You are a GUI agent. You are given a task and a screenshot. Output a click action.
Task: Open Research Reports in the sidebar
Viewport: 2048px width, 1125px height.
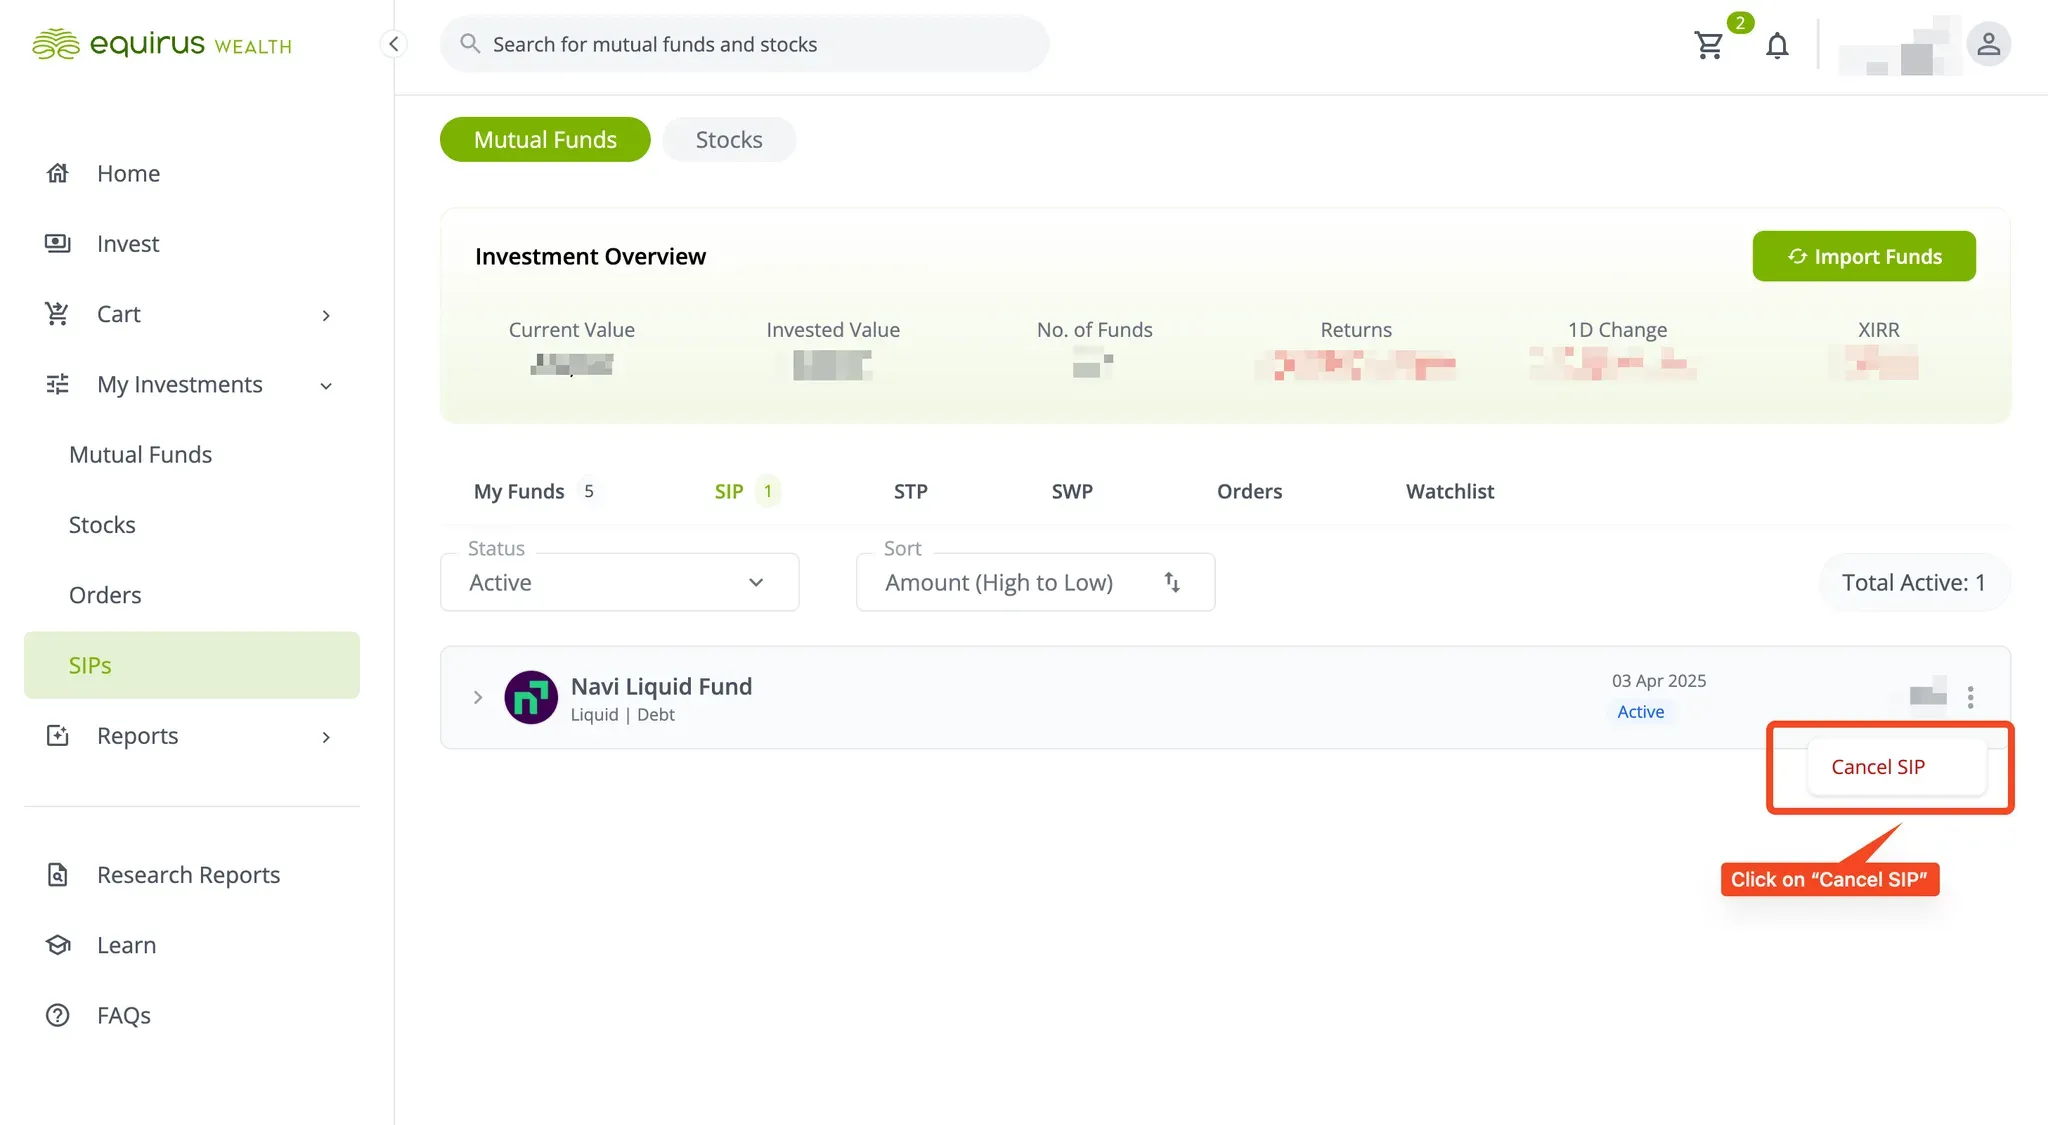click(x=188, y=875)
